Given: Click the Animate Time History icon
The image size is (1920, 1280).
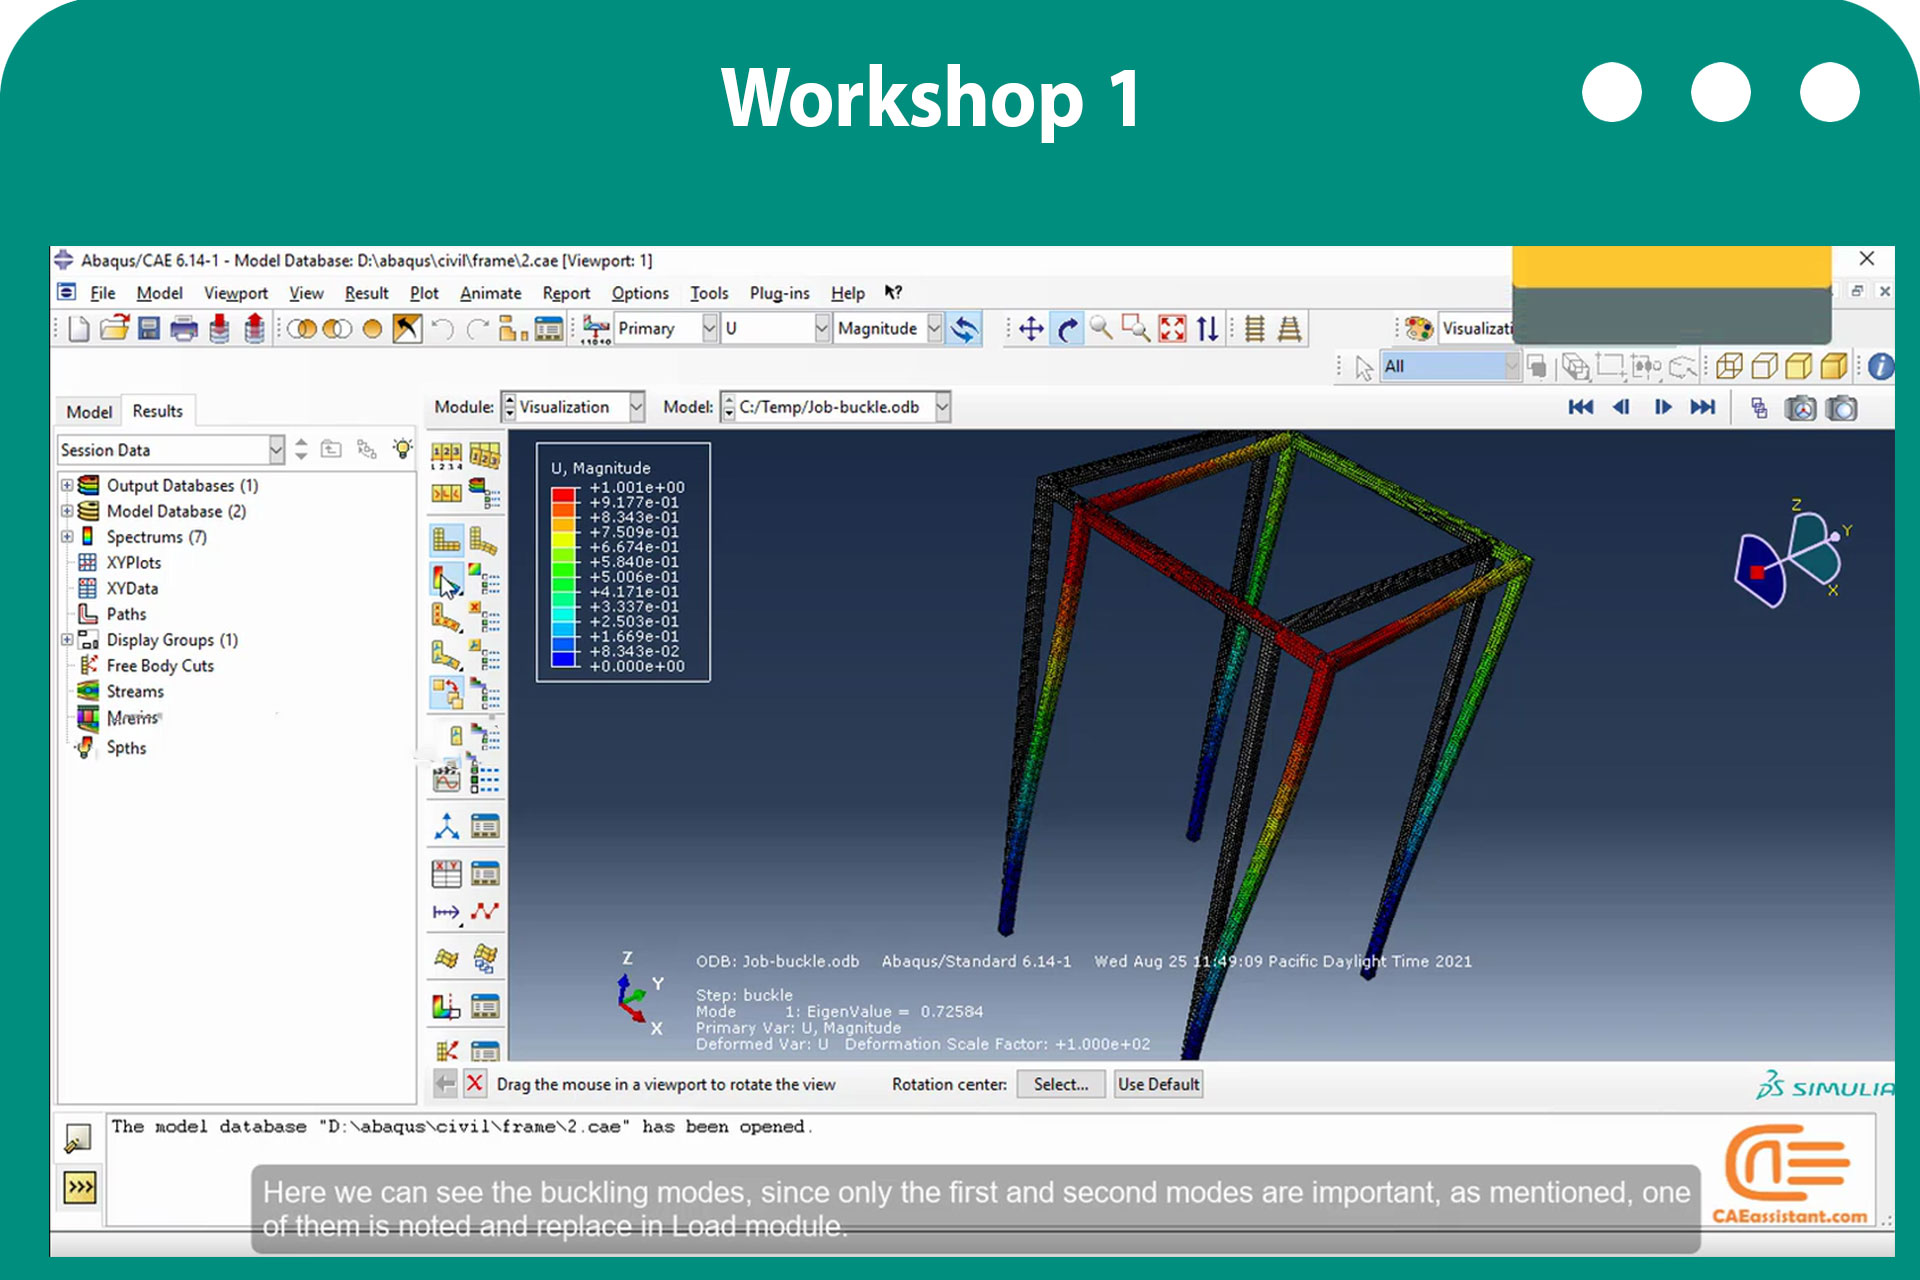Looking at the screenshot, I should (446, 778).
